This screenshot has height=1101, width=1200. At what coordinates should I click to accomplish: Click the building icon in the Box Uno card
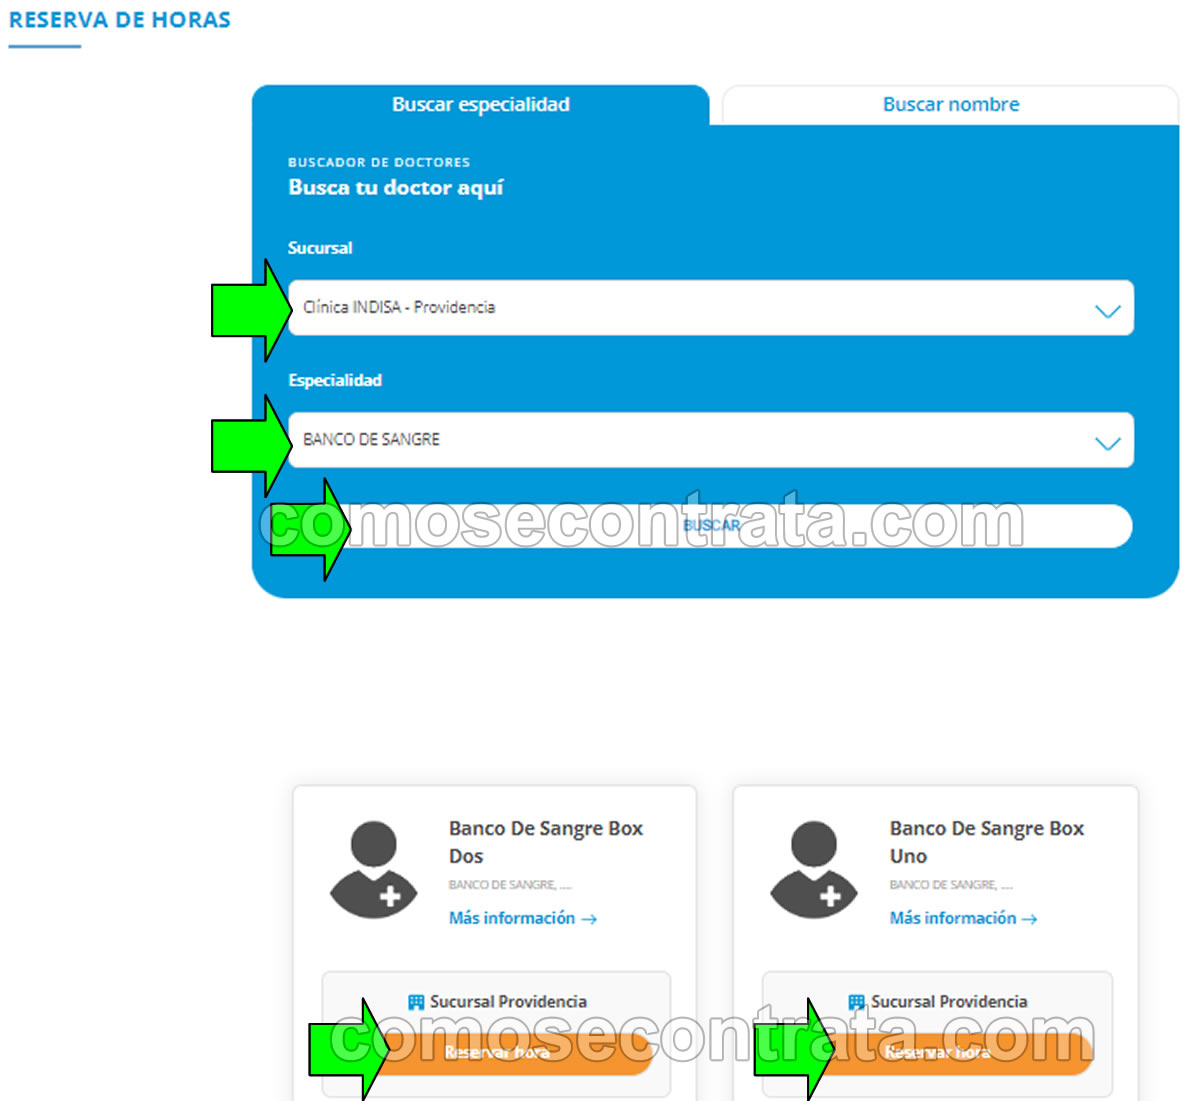[856, 1002]
